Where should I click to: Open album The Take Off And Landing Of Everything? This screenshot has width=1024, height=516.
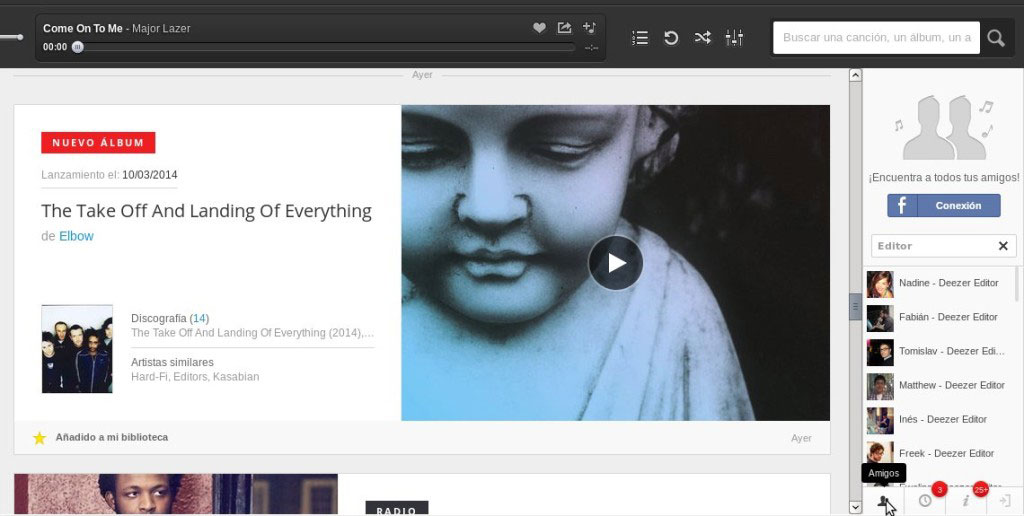tap(206, 211)
